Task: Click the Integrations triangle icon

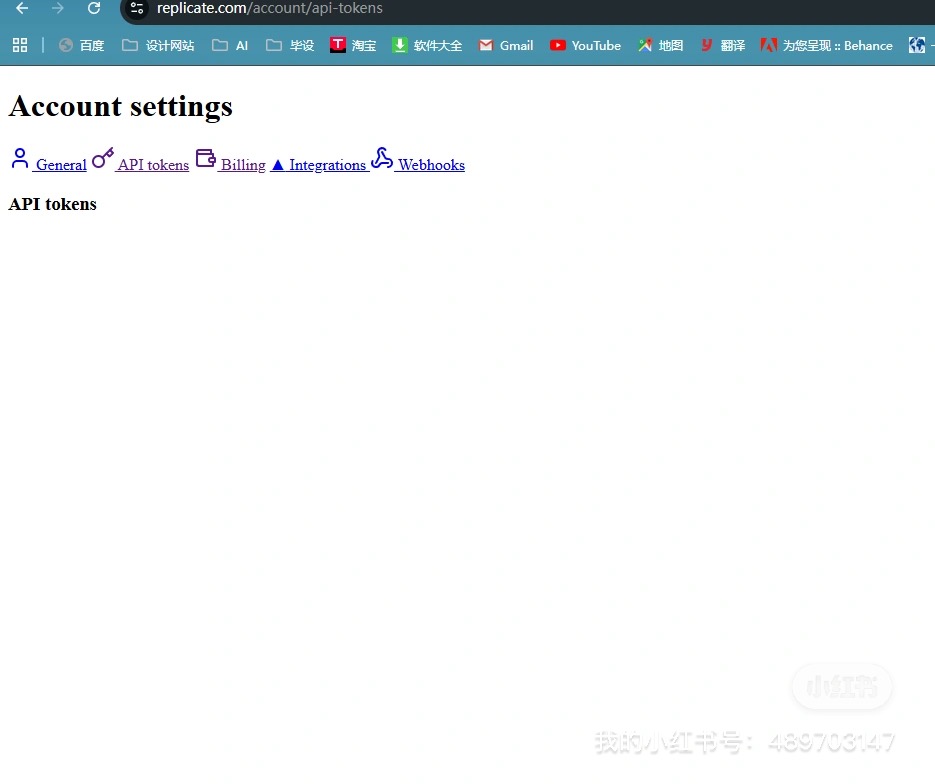Action: pos(277,165)
